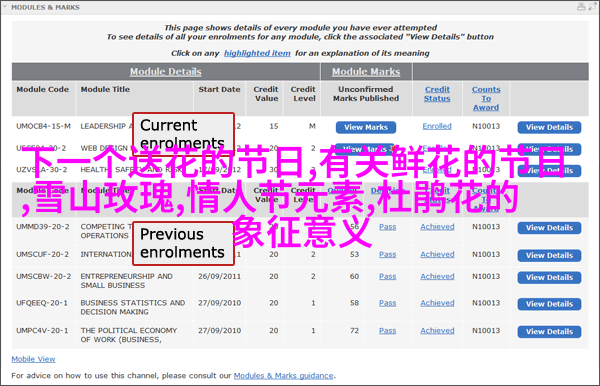Screen dimensions: 600x386
Task: Click title 'THE POLITICAL ECONOMY OF WORK'
Action: pyautogui.click(x=129, y=335)
